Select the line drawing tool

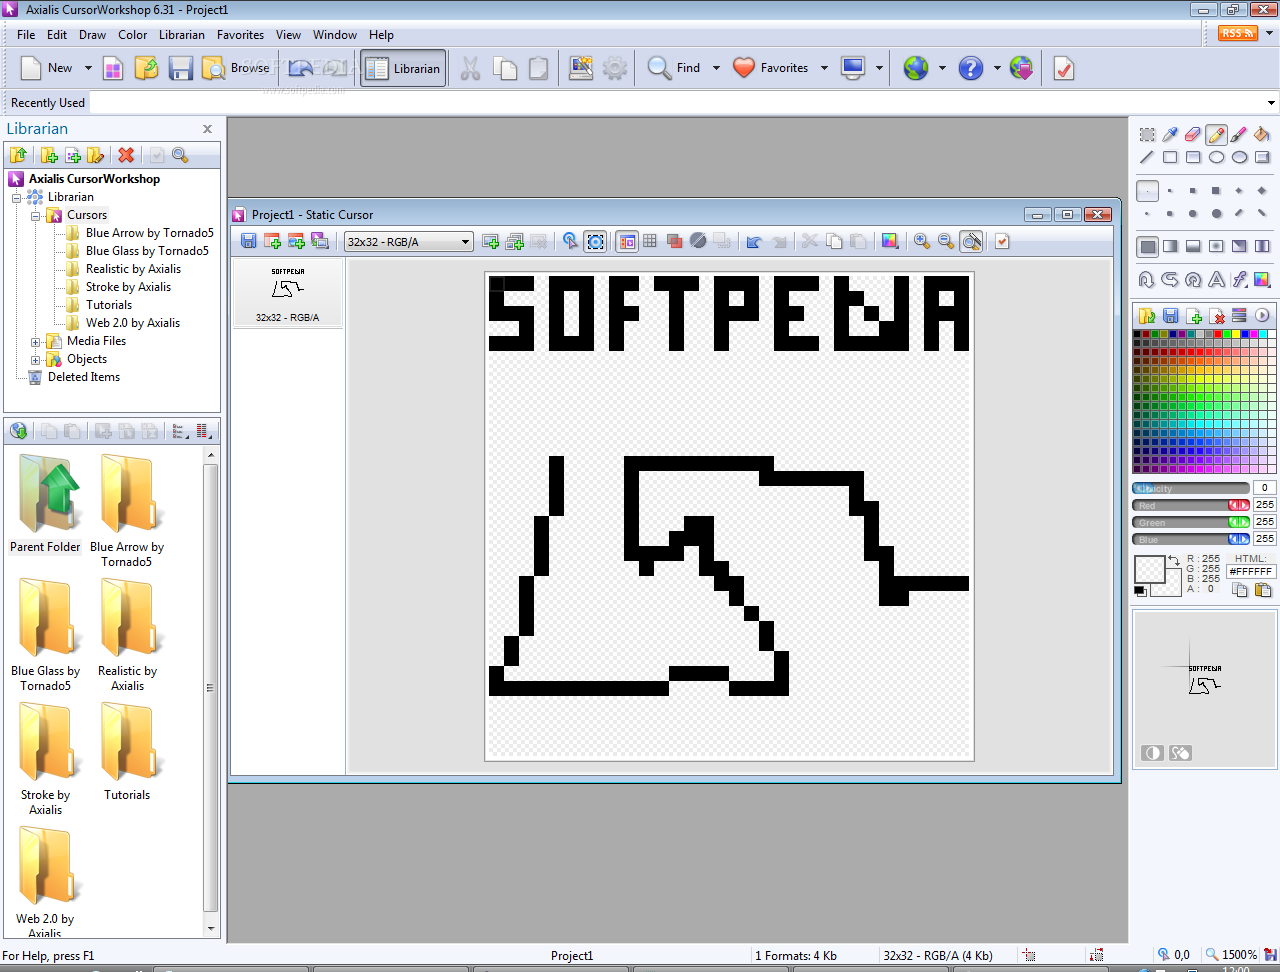point(1147,157)
